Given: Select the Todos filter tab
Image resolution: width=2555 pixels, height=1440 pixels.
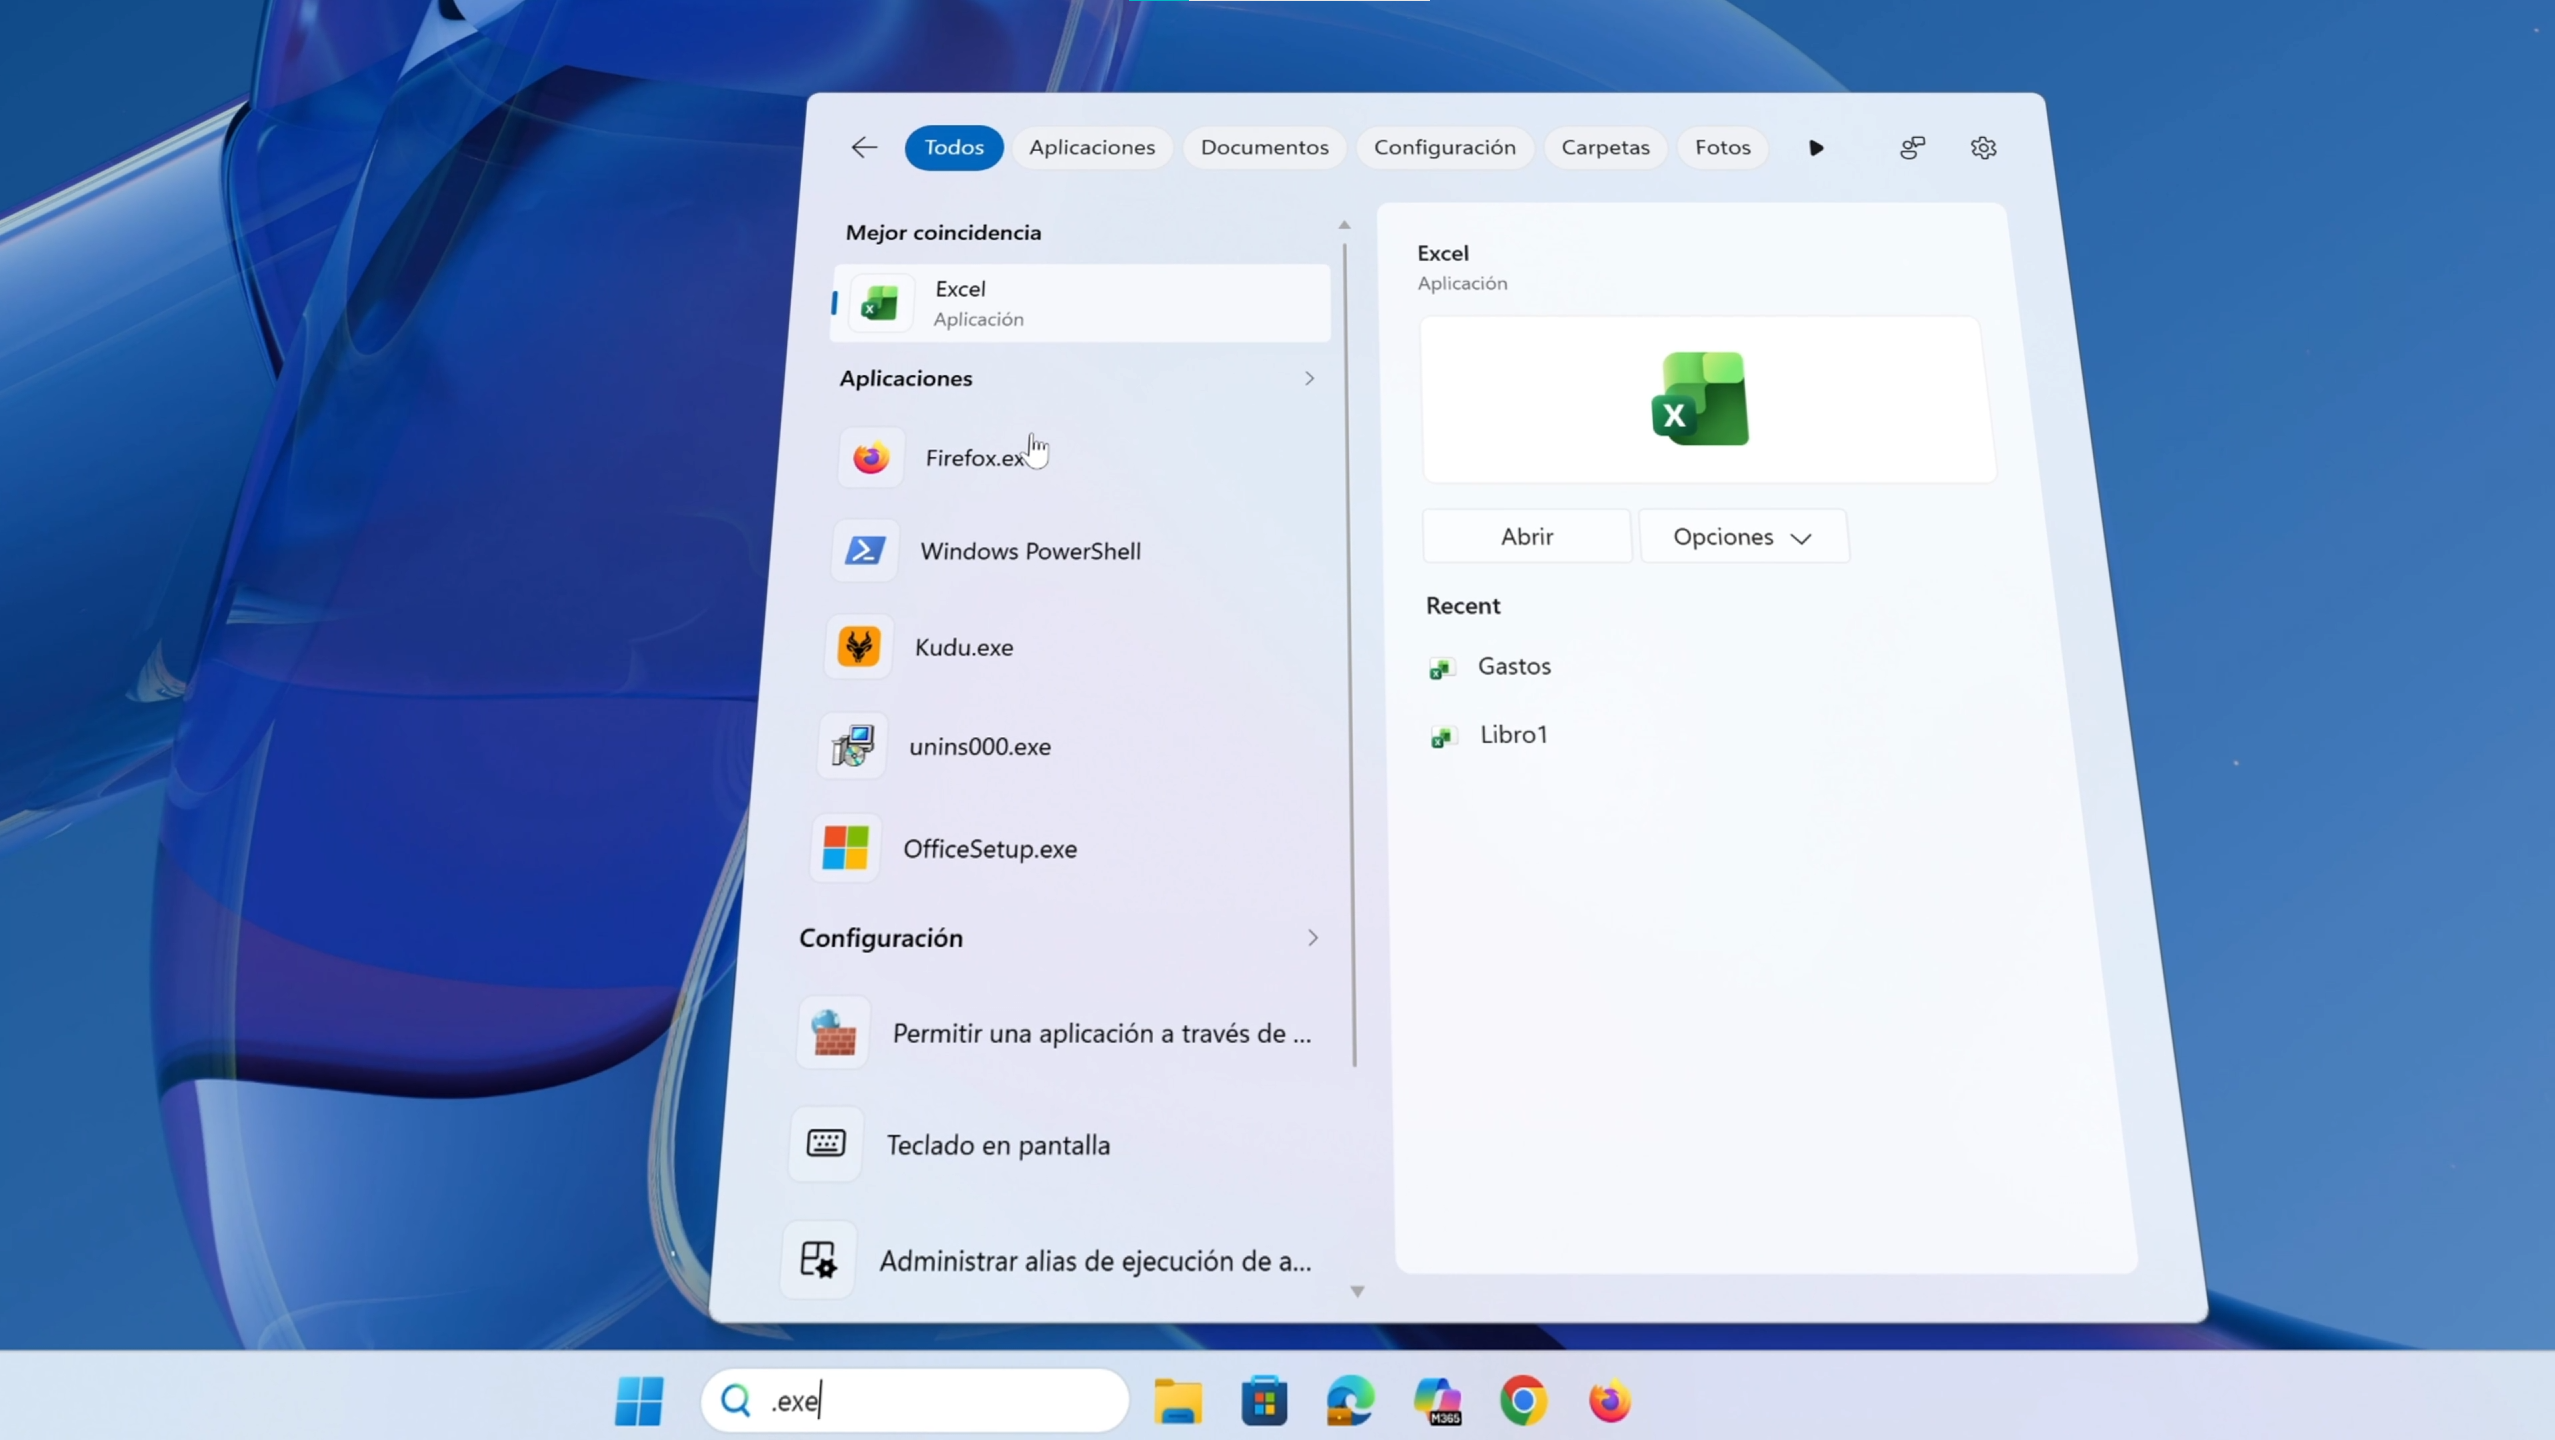Looking at the screenshot, I should (953, 148).
